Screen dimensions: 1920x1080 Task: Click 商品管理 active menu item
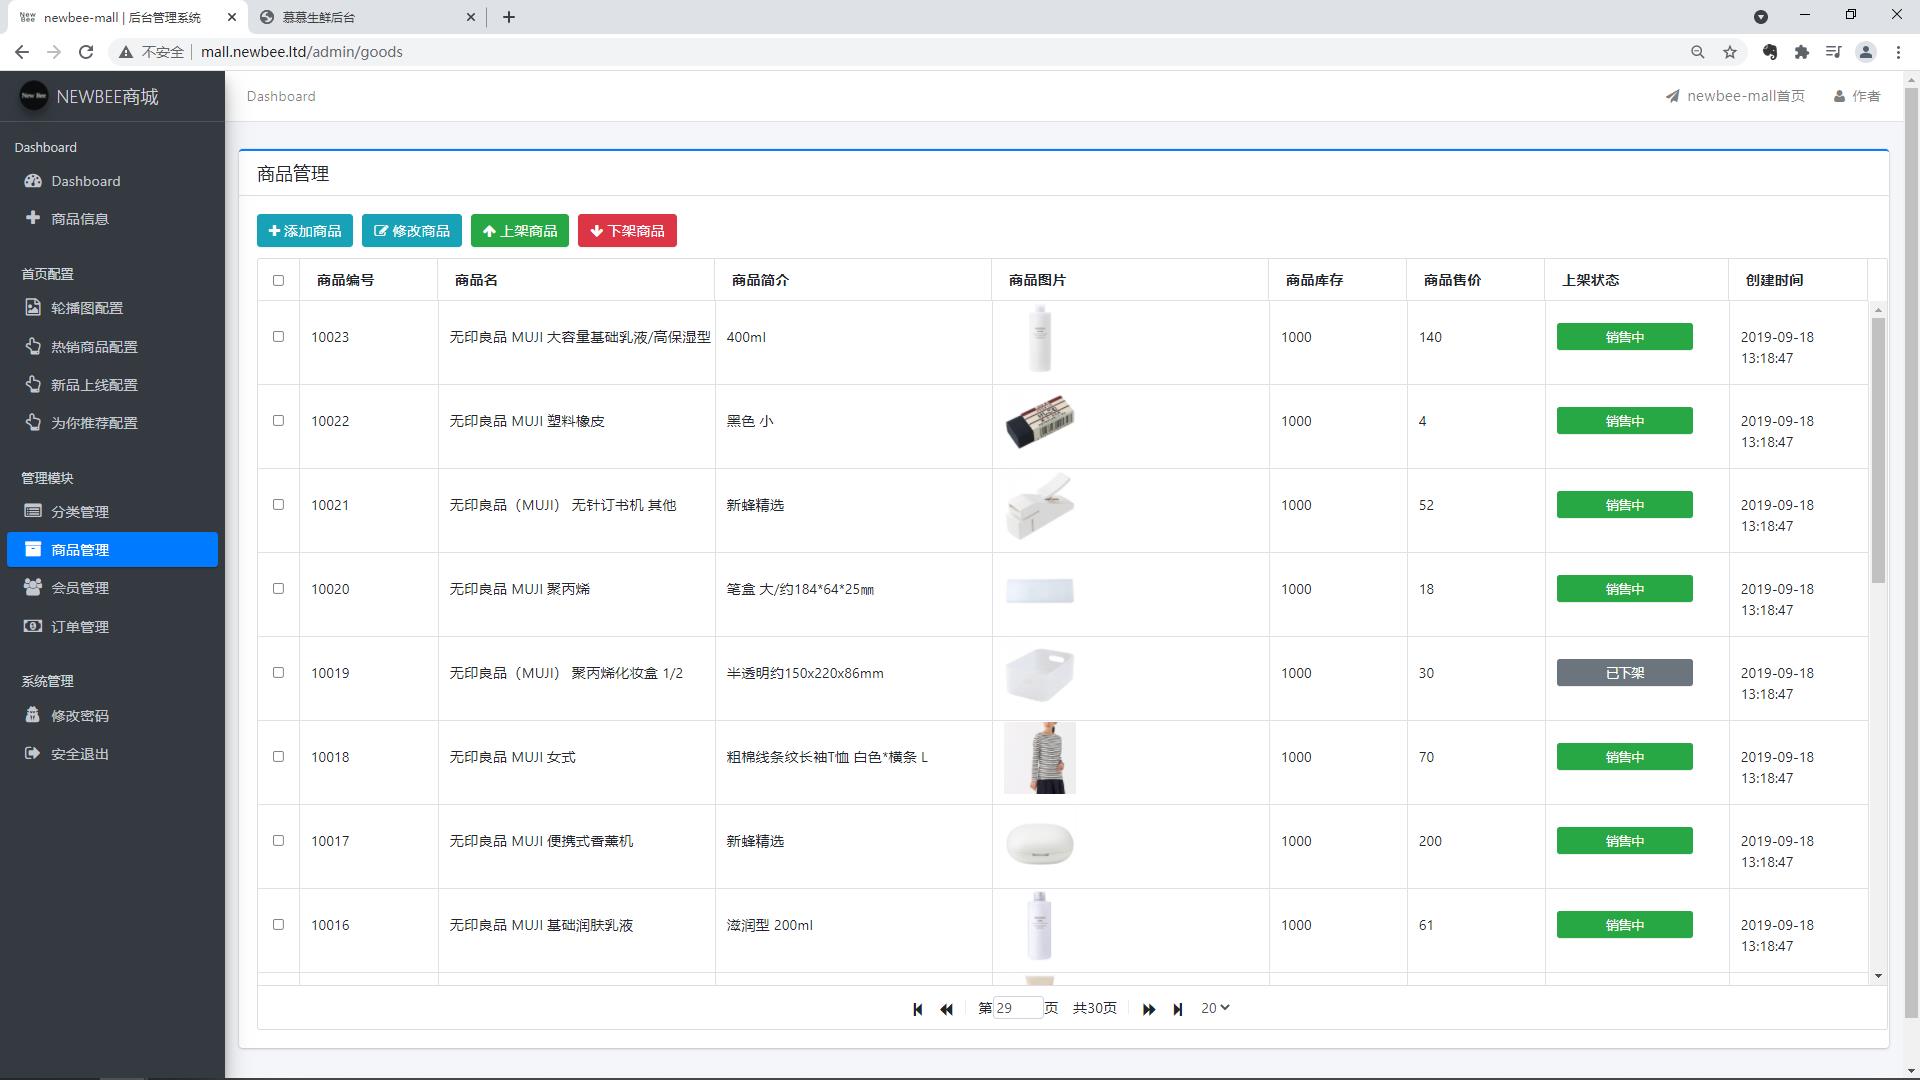[112, 549]
